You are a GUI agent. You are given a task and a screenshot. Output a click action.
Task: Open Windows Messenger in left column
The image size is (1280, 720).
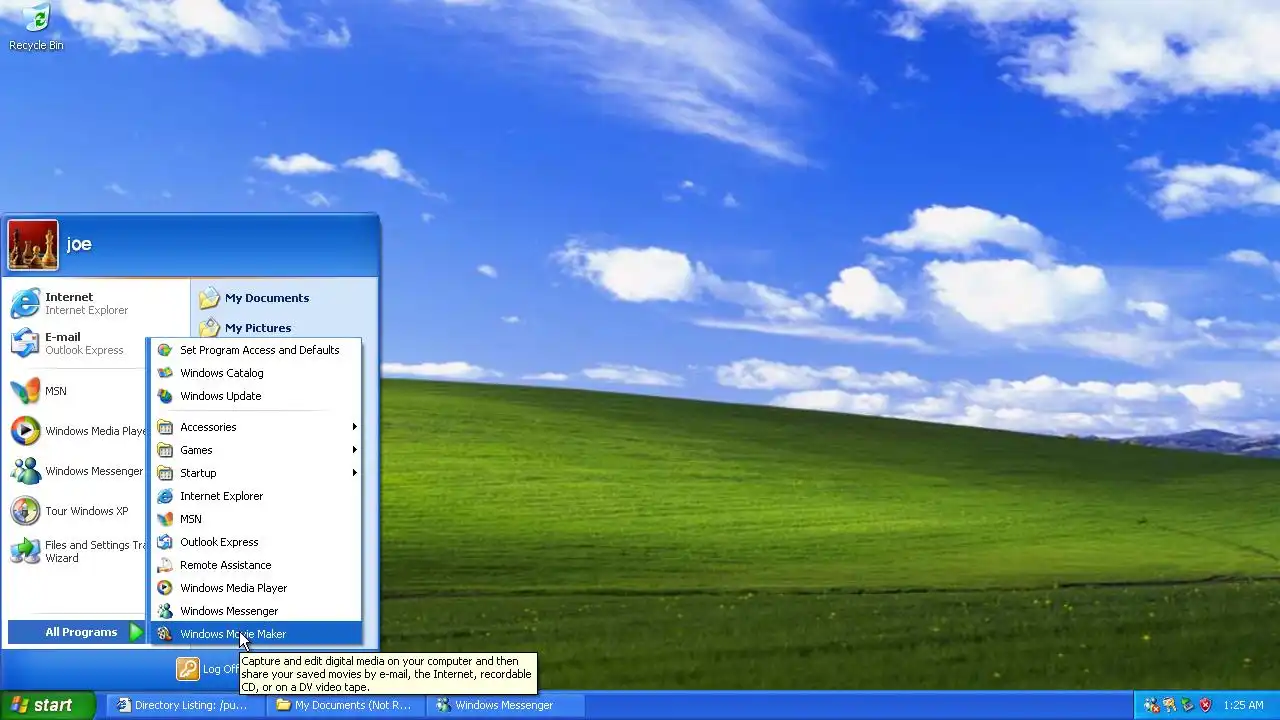point(77,471)
